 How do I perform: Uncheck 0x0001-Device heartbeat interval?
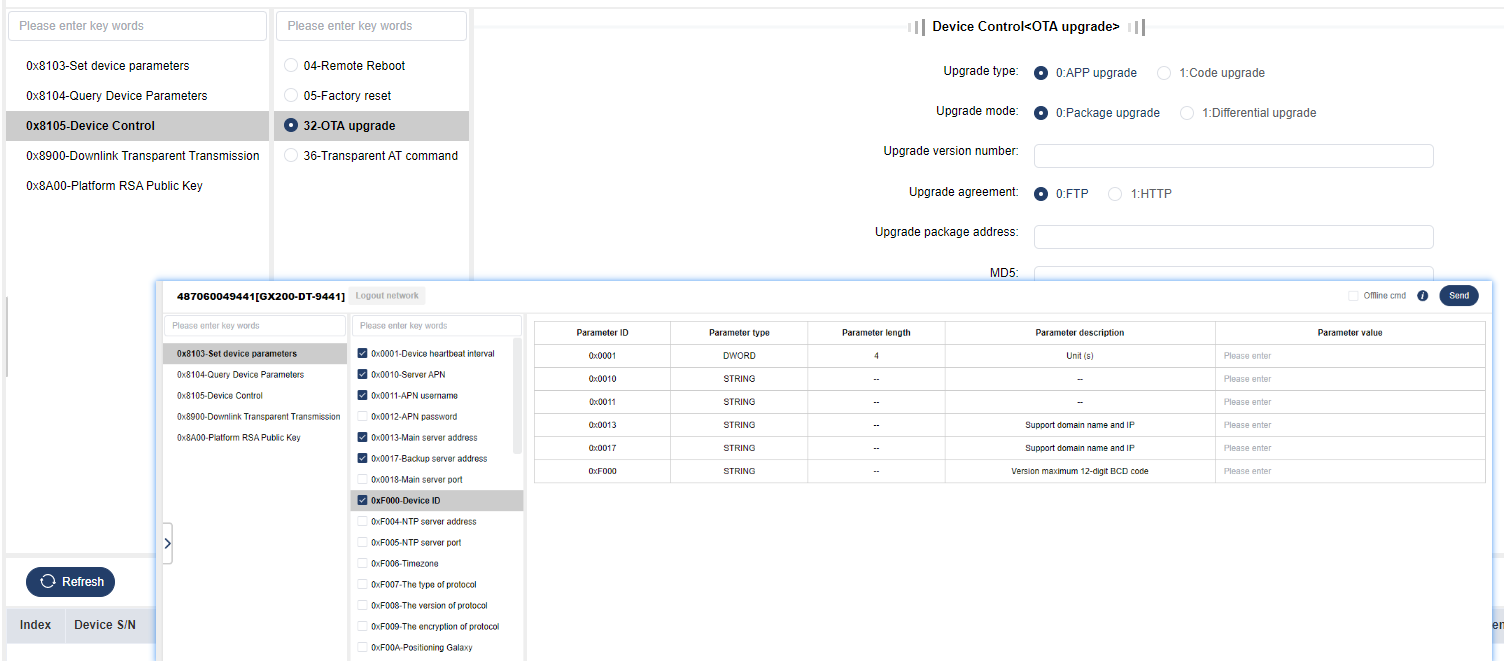363,354
